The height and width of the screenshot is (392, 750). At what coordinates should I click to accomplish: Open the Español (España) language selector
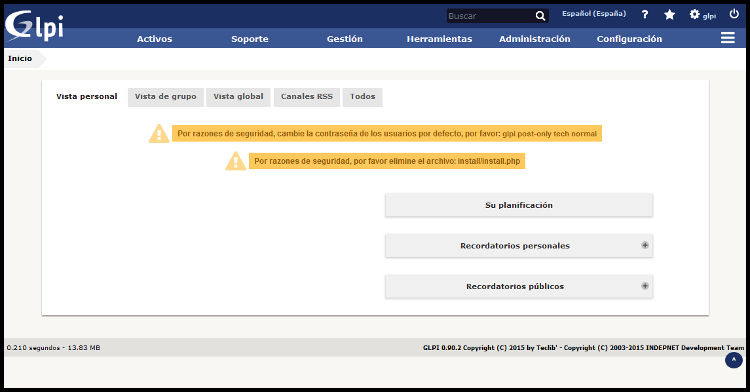click(594, 14)
